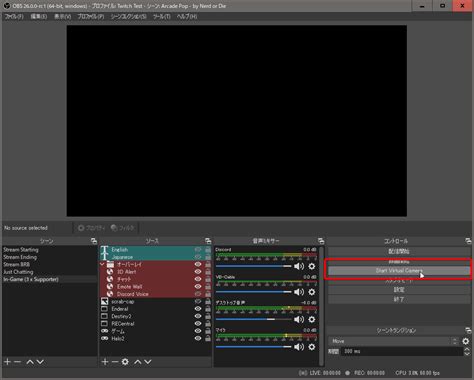The image size is (474, 380).
Task: Open 設定 settings in the Controls panel
Action: [x=399, y=290]
